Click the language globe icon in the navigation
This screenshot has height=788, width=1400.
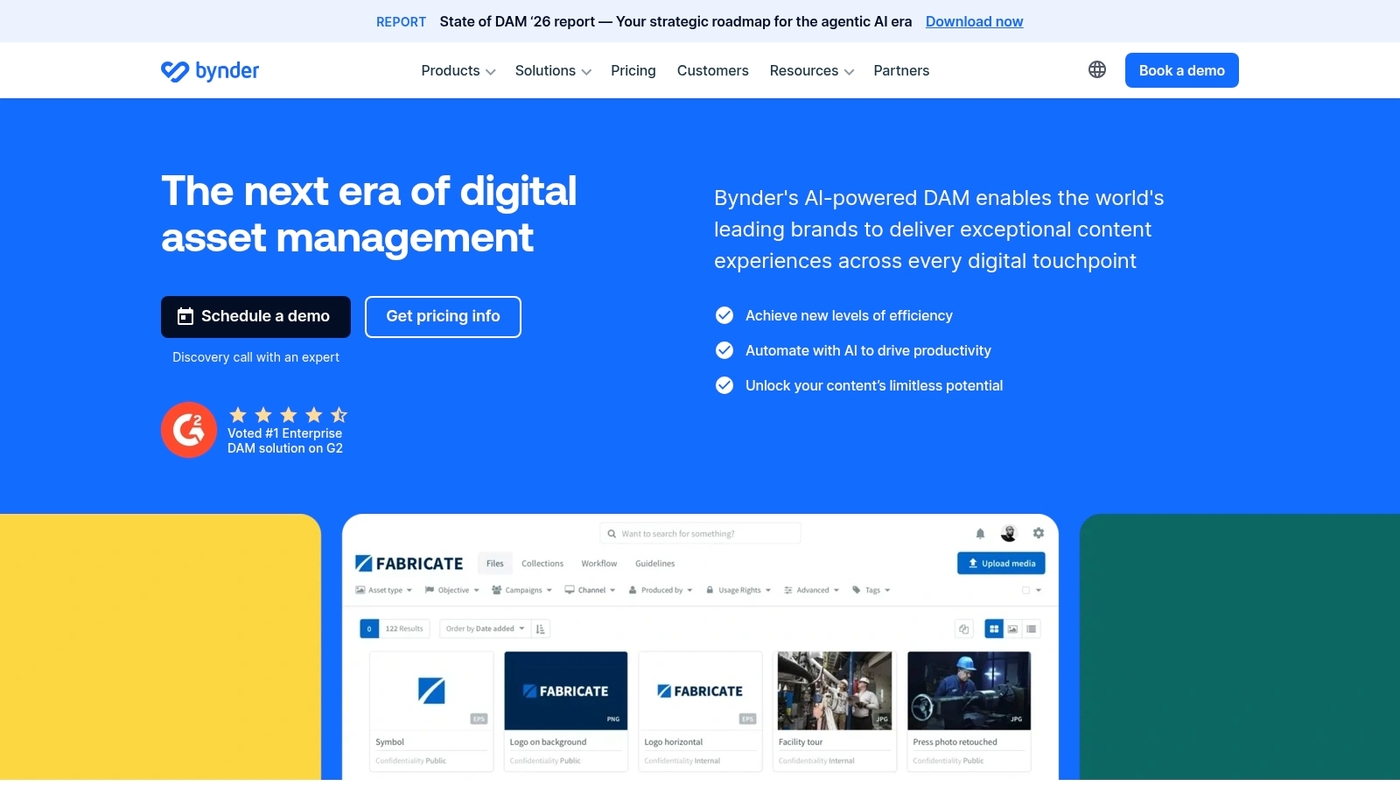coord(1097,69)
